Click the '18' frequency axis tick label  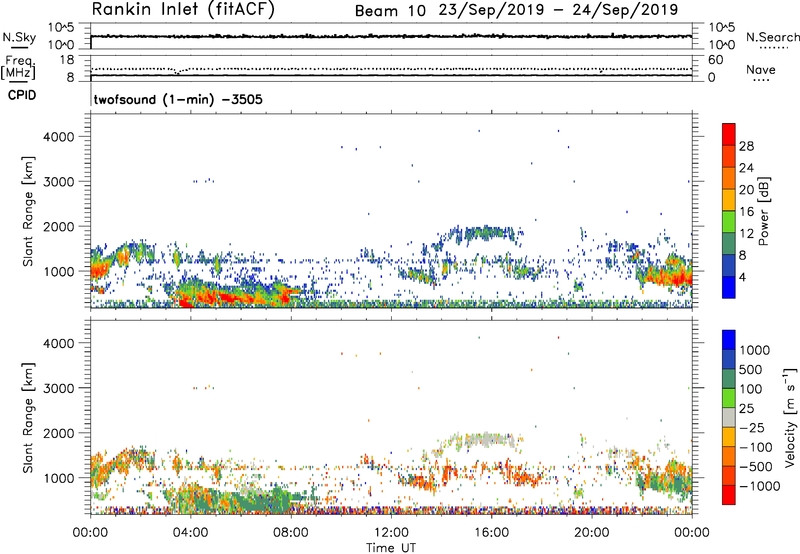[x=67, y=60]
